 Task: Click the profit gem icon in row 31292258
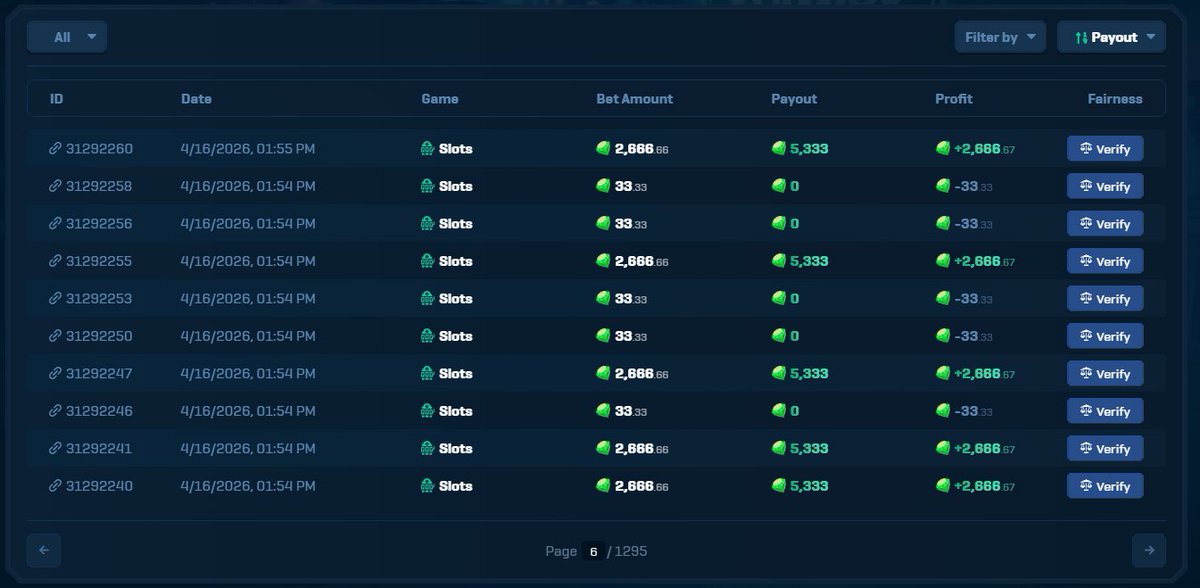click(x=943, y=186)
